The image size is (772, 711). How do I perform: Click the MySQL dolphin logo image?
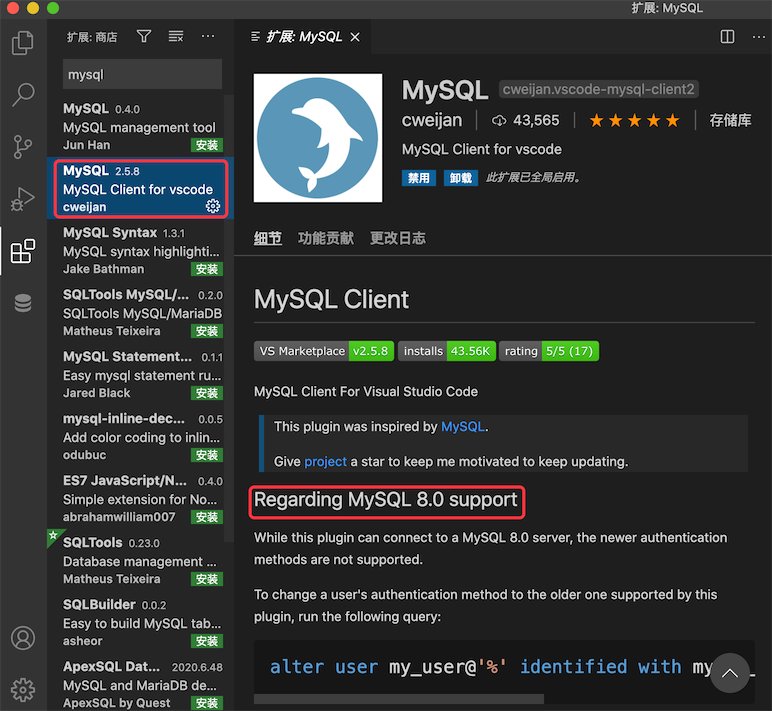[318, 138]
